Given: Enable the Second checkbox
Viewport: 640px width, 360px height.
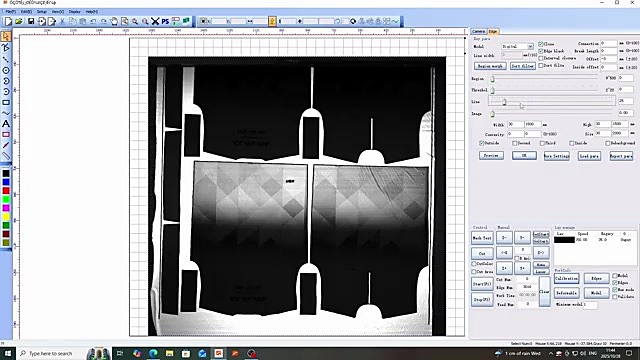Looking at the screenshot, I should coord(515,143).
